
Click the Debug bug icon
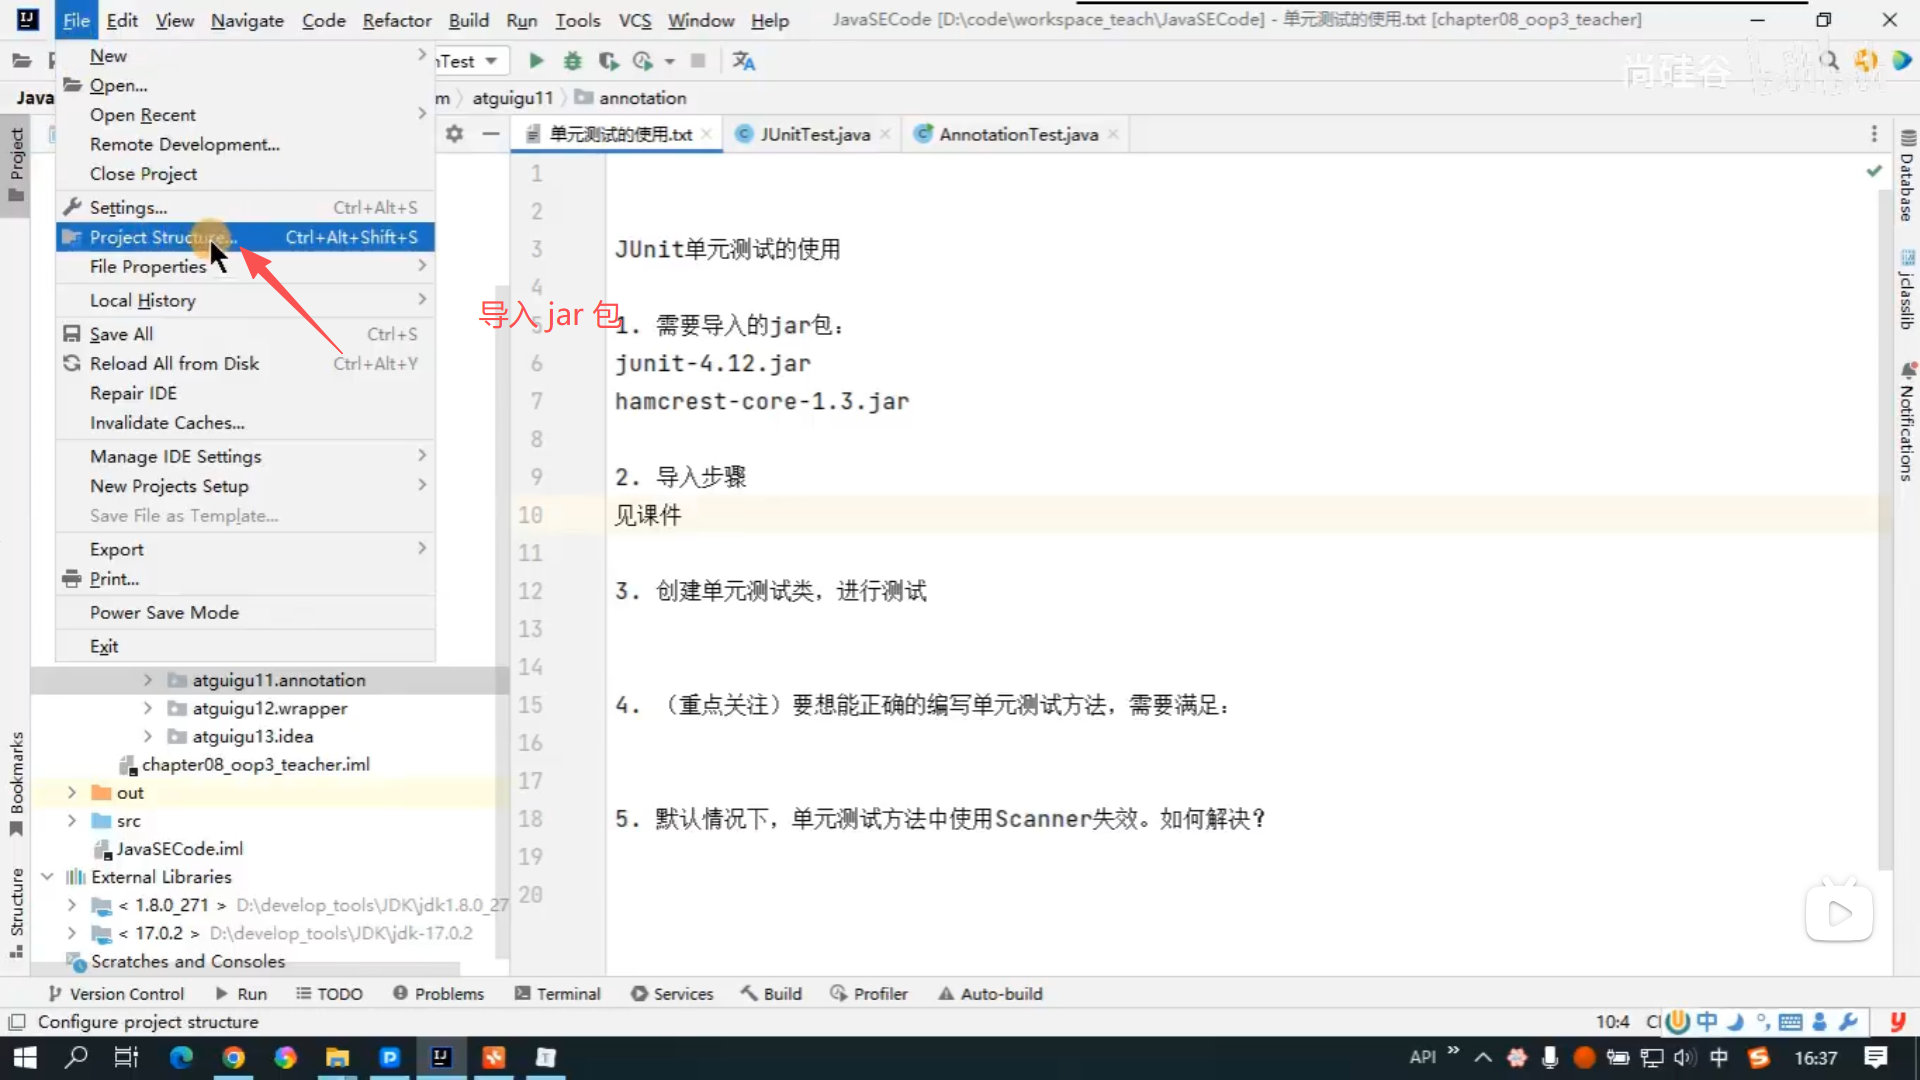(572, 61)
